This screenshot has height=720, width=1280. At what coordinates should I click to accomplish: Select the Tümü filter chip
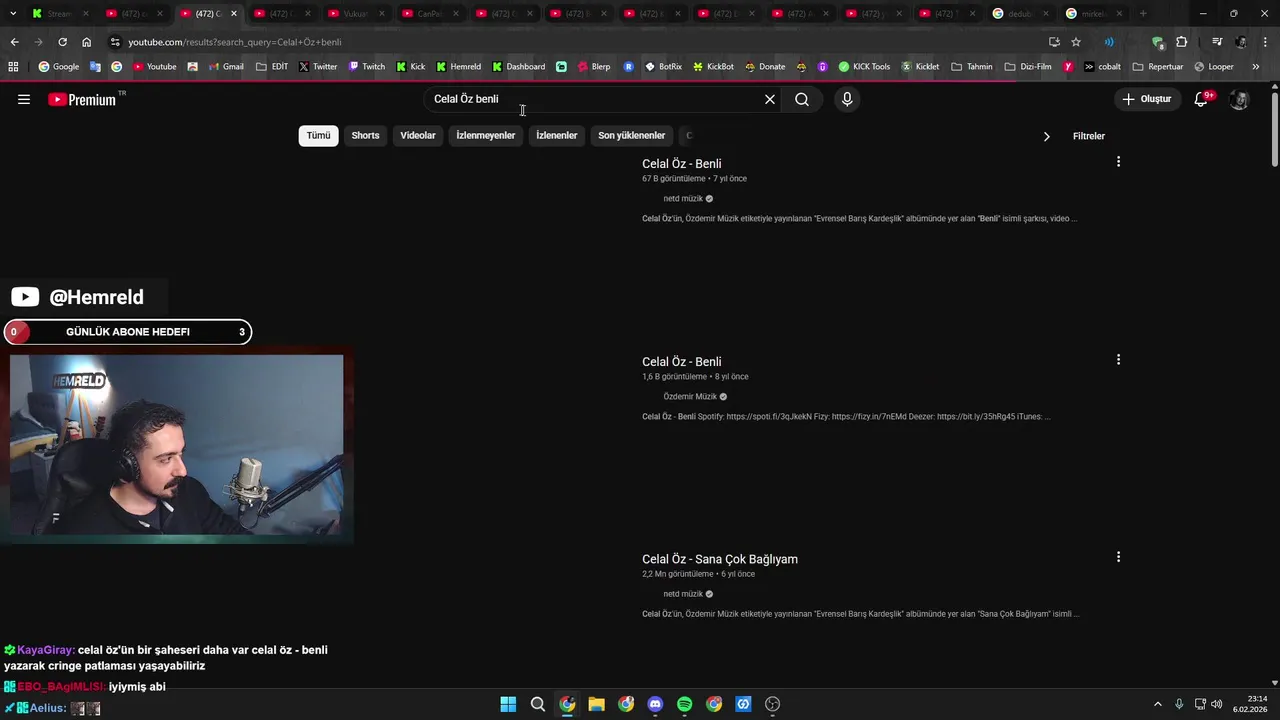click(x=318, y=136)
